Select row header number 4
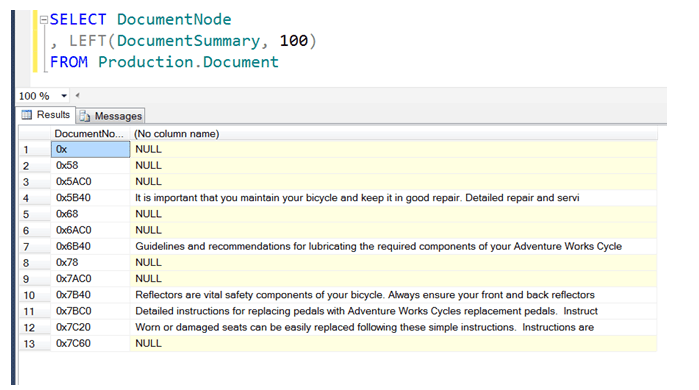The image size is (699, 390). coord(35,198)
